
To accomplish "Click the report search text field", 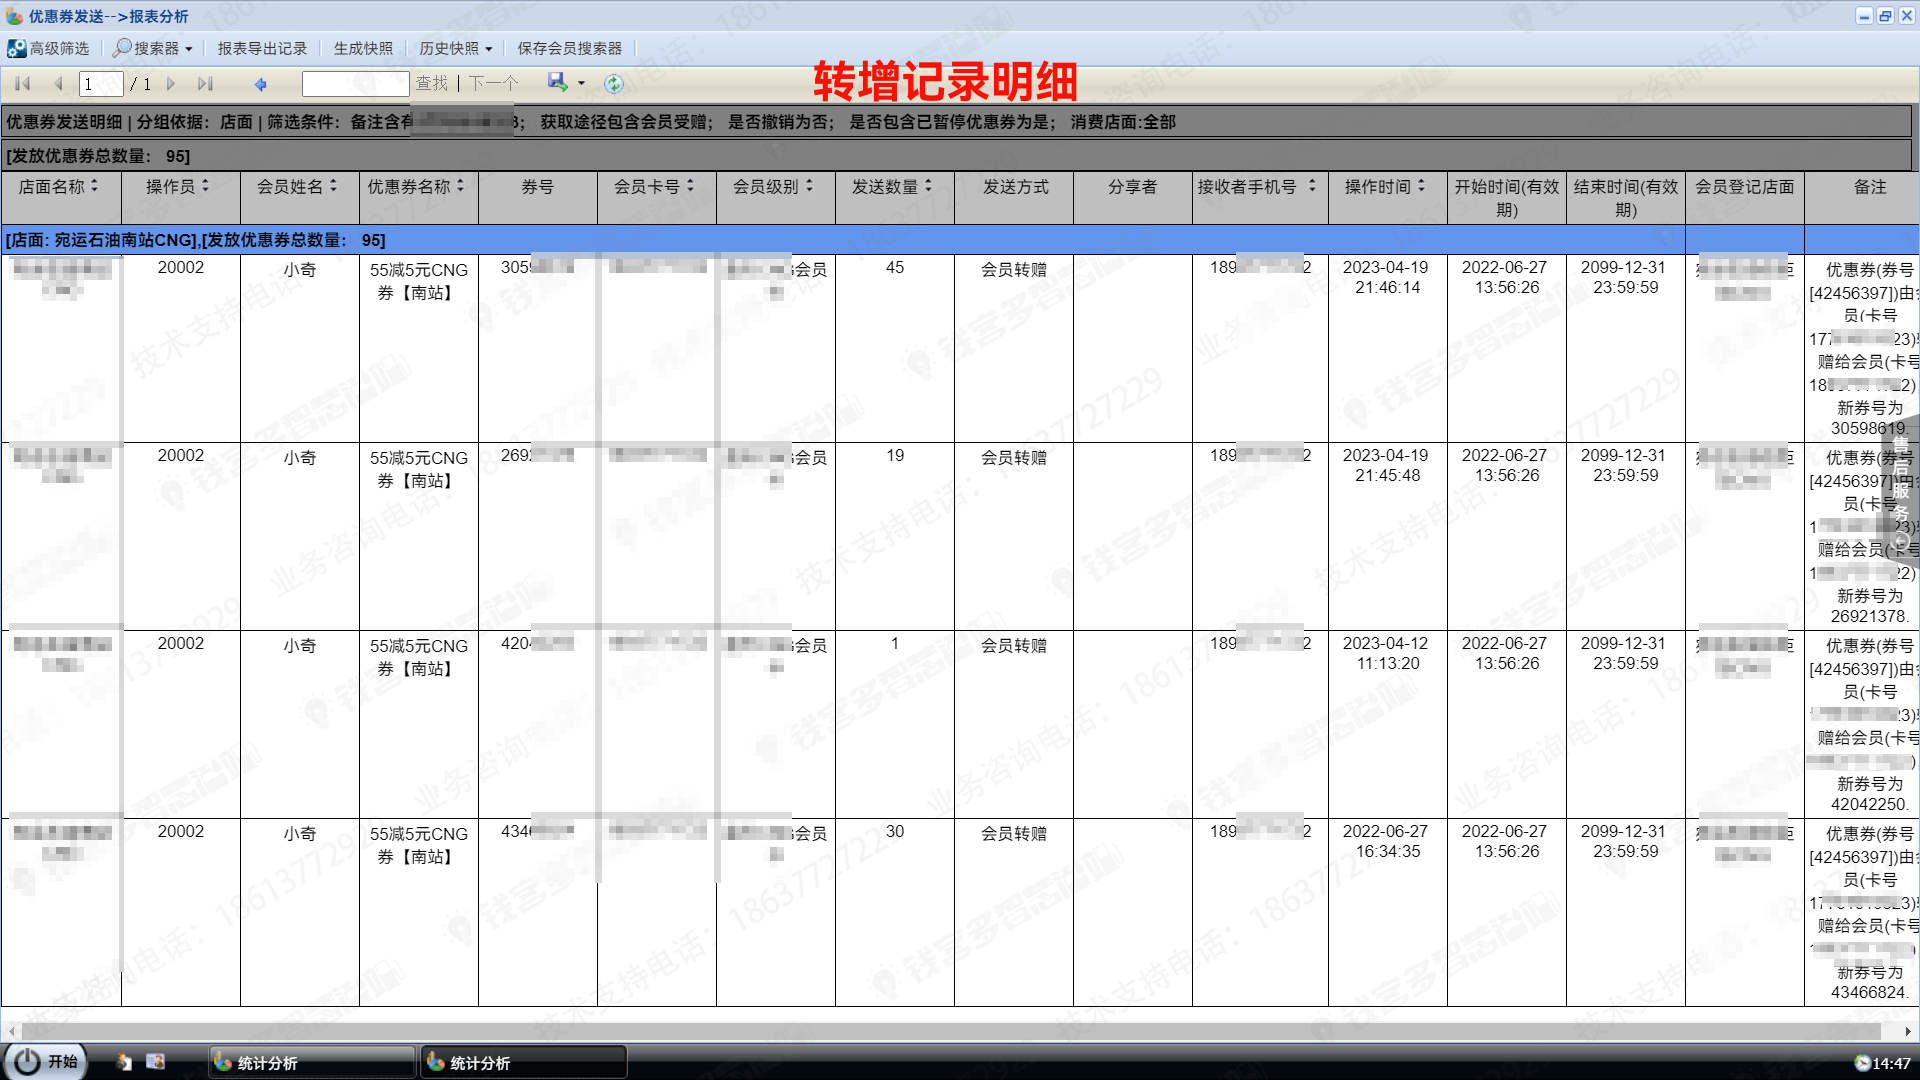I will point(356,84).
